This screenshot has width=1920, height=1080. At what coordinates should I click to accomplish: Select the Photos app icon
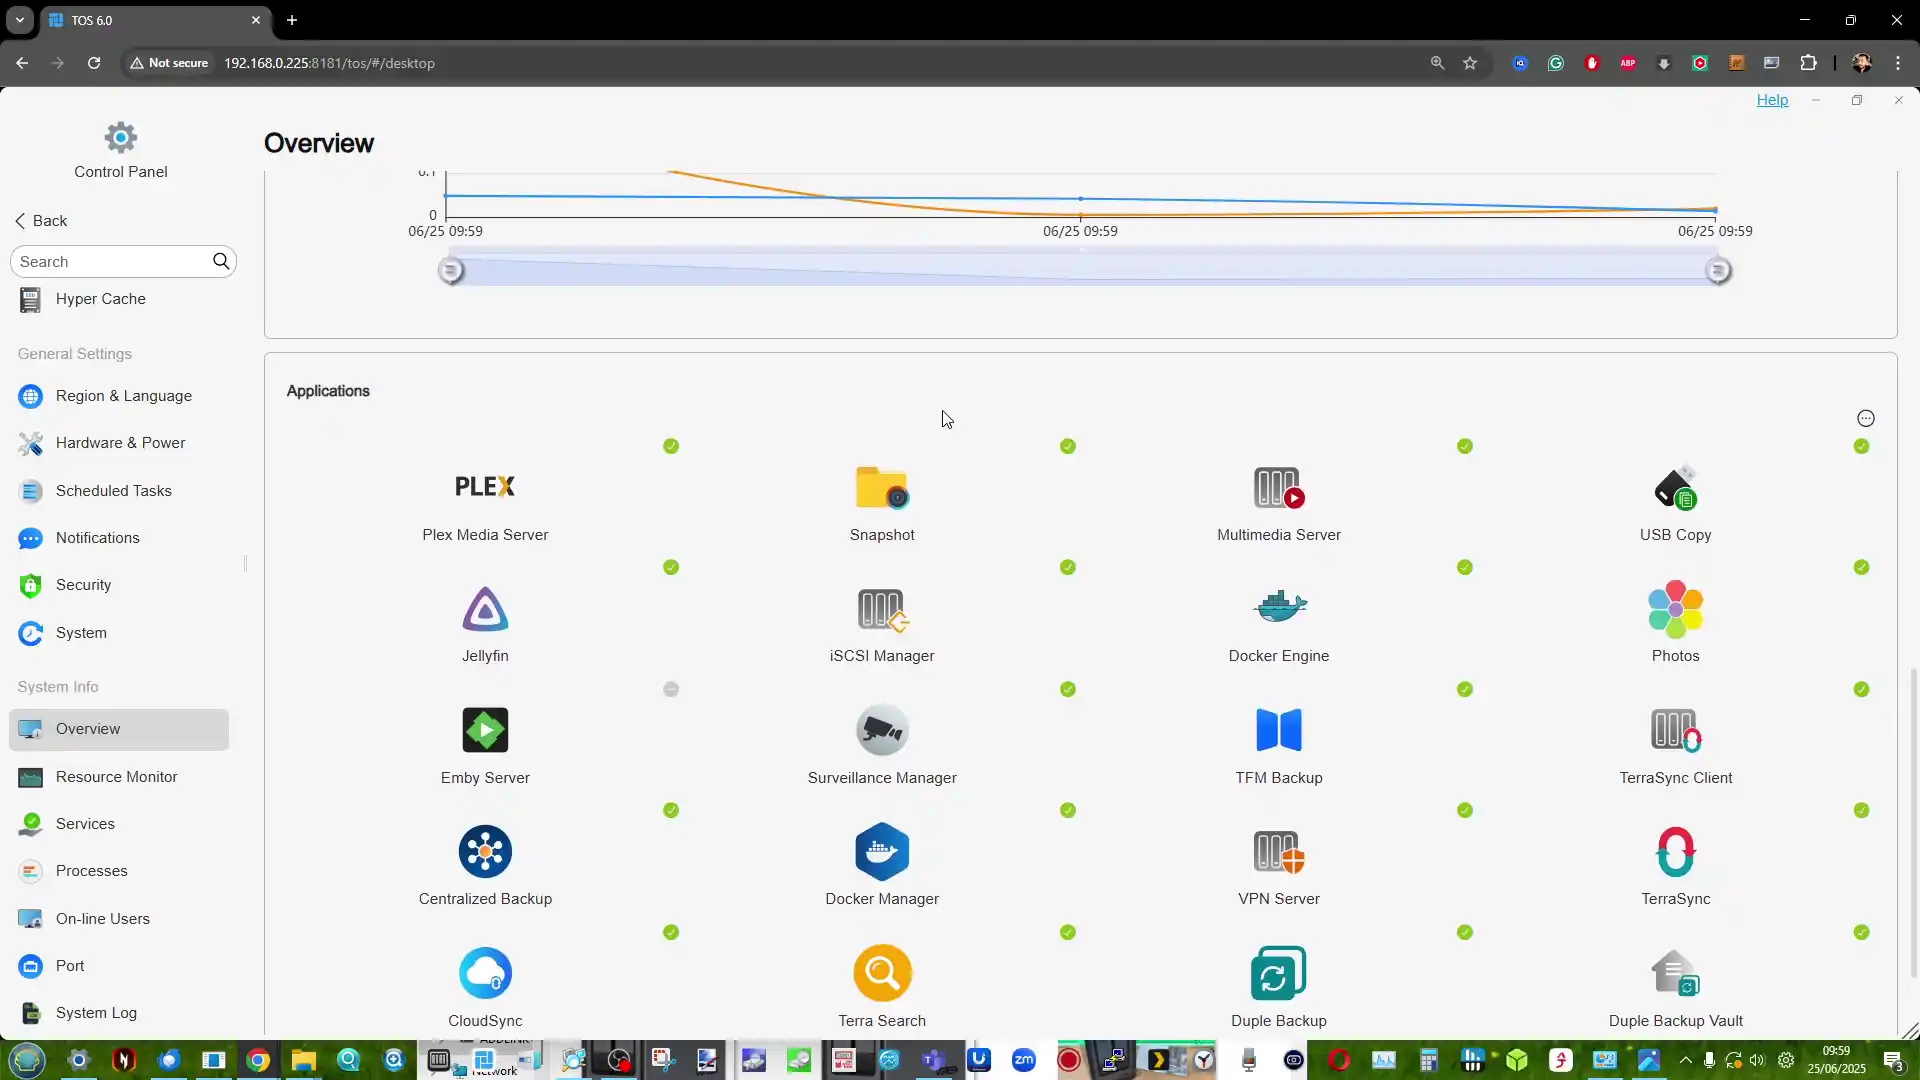1675,609
